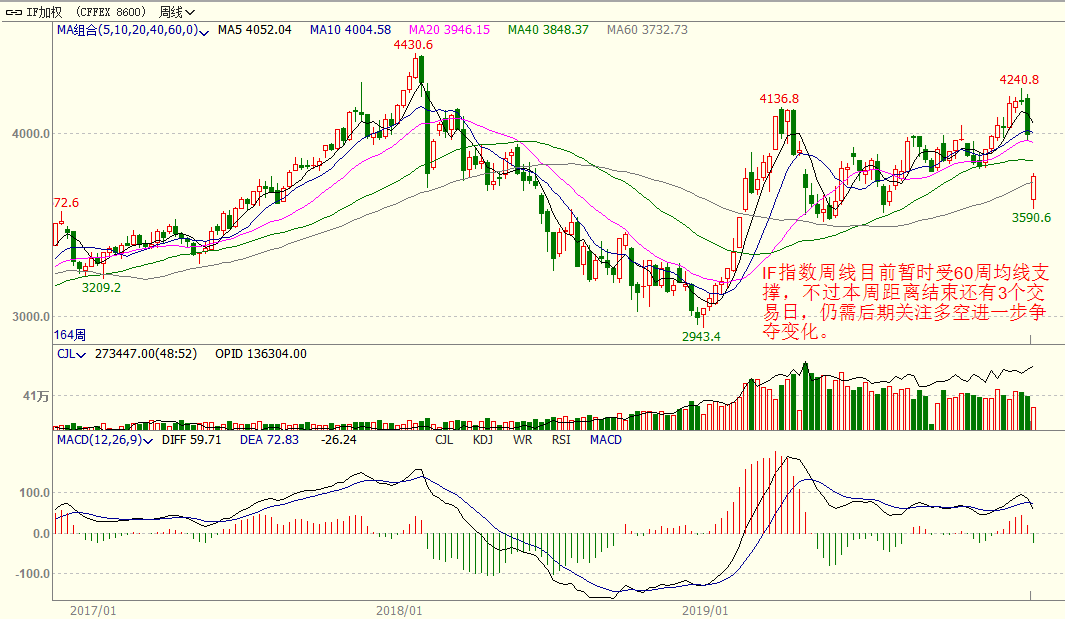Screen dimensions: 1065x619
Task: Click the 2943.4 low price marker
Action: point(701,336)
